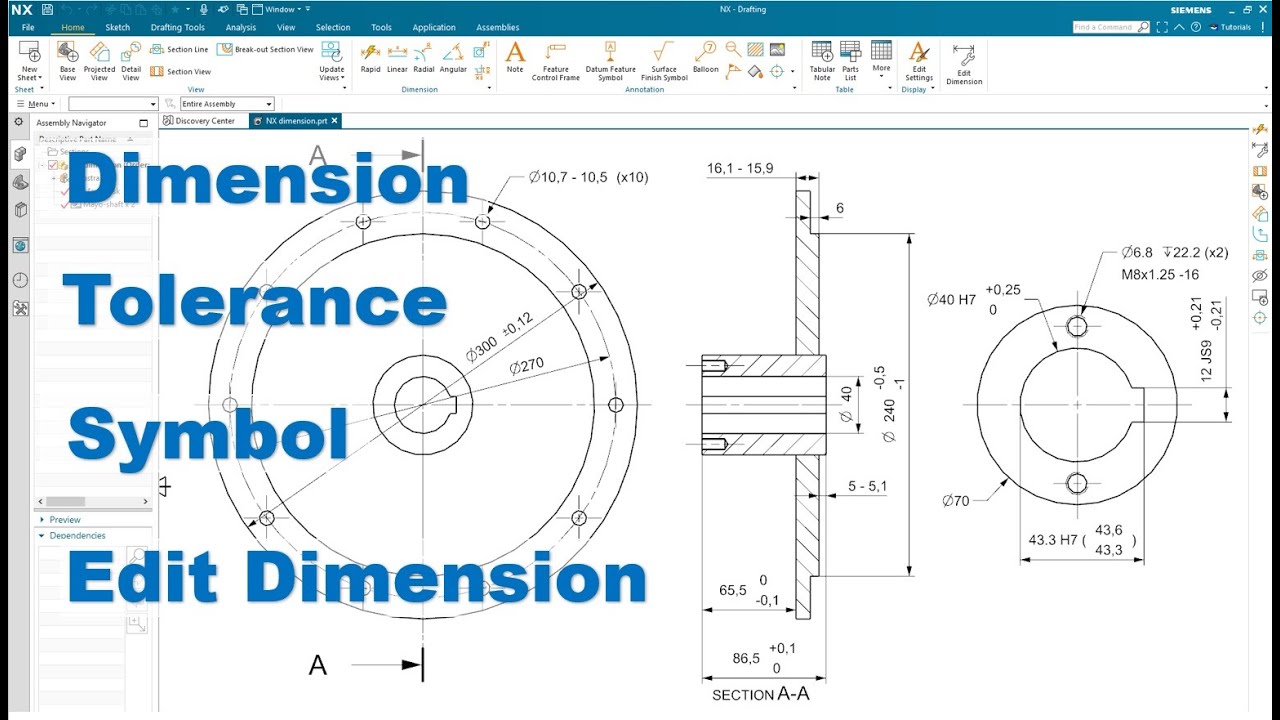Click the Image insert icon in Annotation group
Image resolution: width=1280 pixels, height=720 pixels.
point(777,49)
